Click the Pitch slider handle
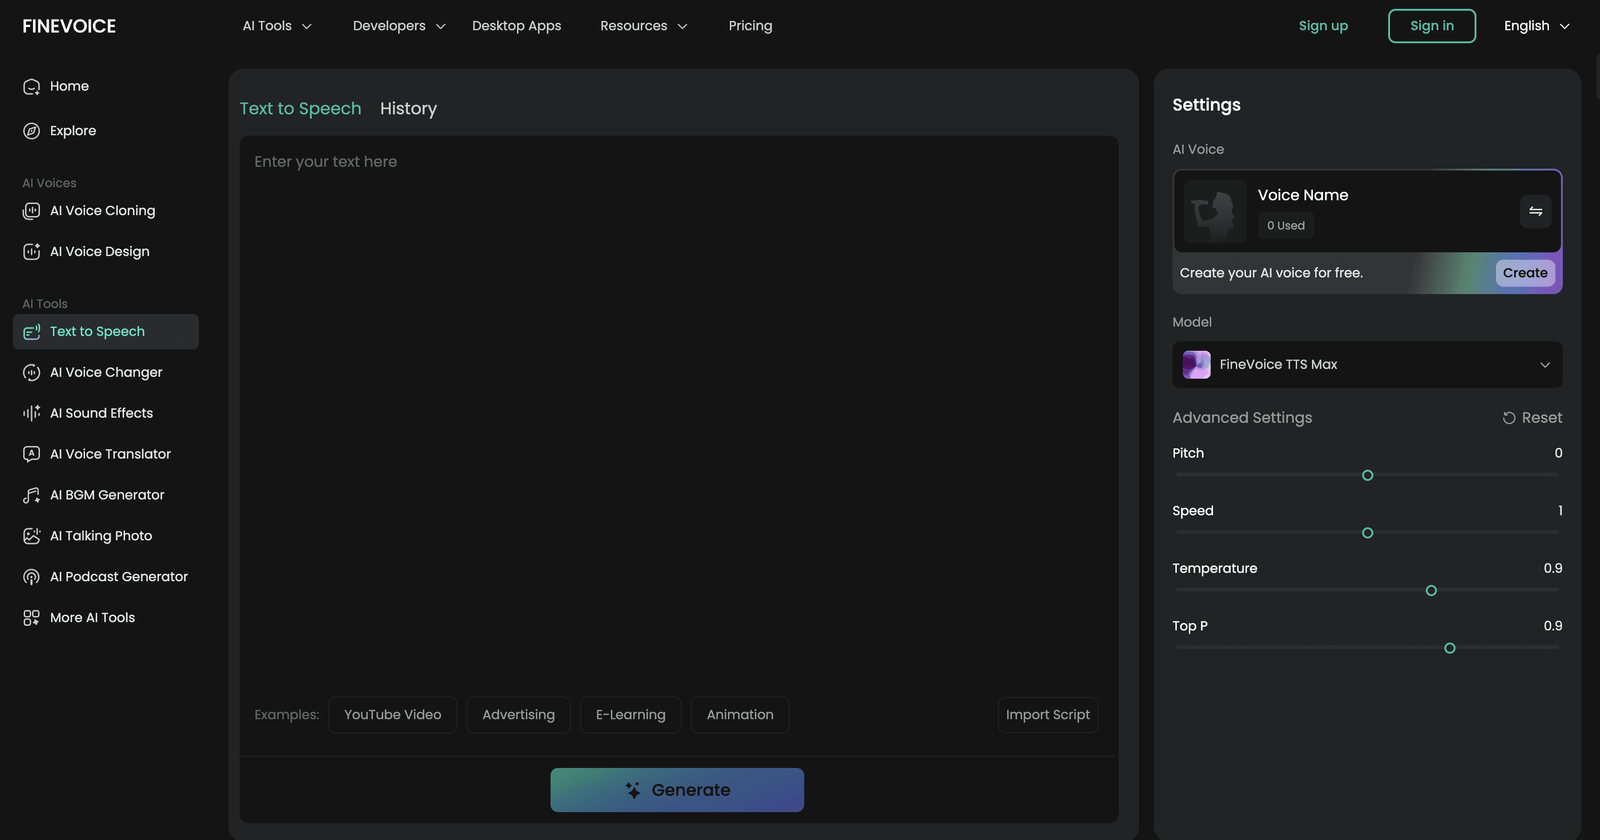Image resolution: width=1600 pixels, height=840 pixels. point(1367,475)
